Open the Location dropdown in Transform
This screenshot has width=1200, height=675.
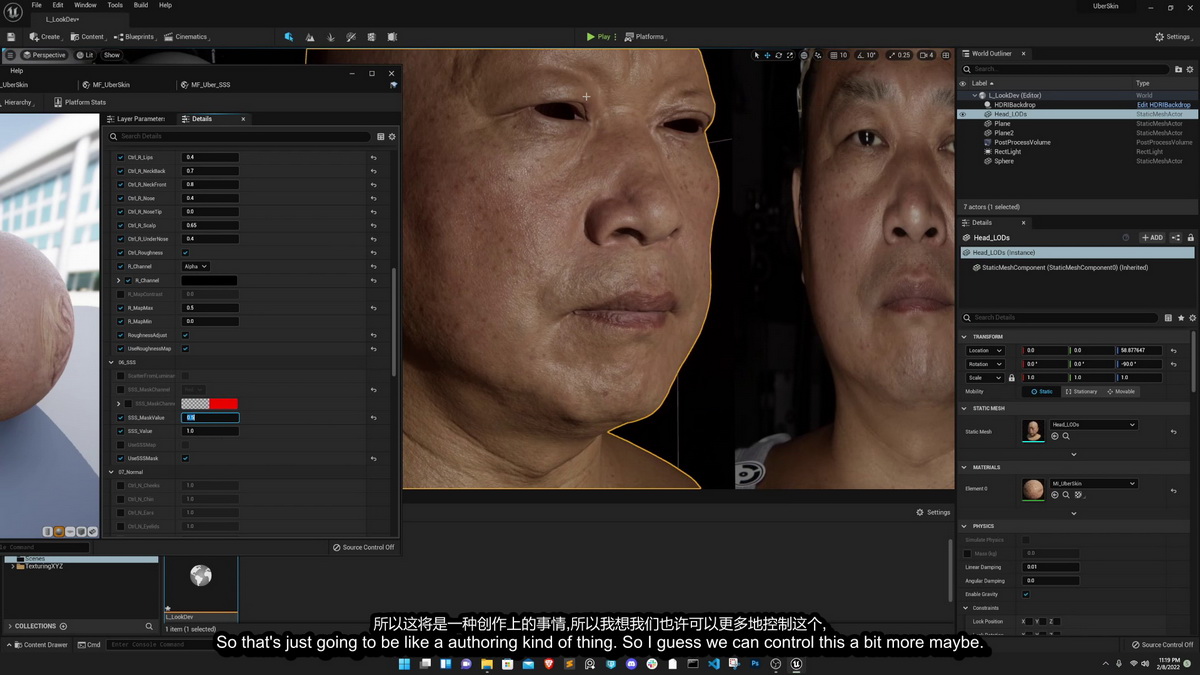(x=985, y=351)
